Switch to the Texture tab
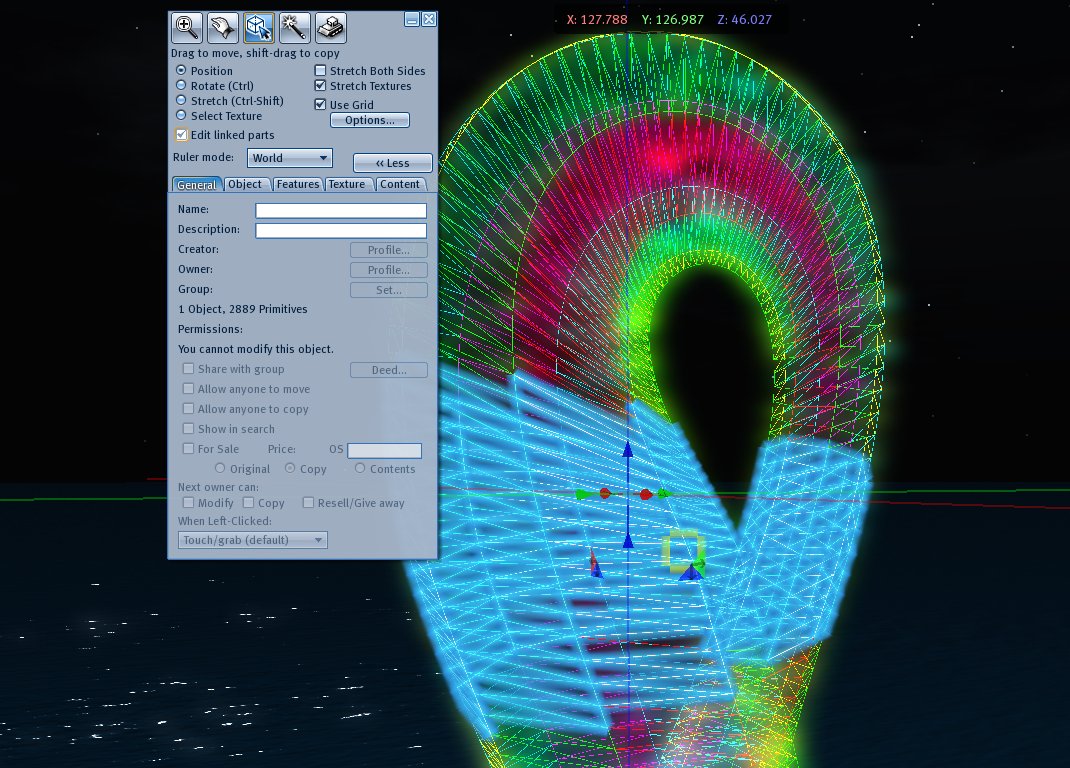The height and width of the screenshot is (768, 1070). pyautogui.click(x=347, y=184)
